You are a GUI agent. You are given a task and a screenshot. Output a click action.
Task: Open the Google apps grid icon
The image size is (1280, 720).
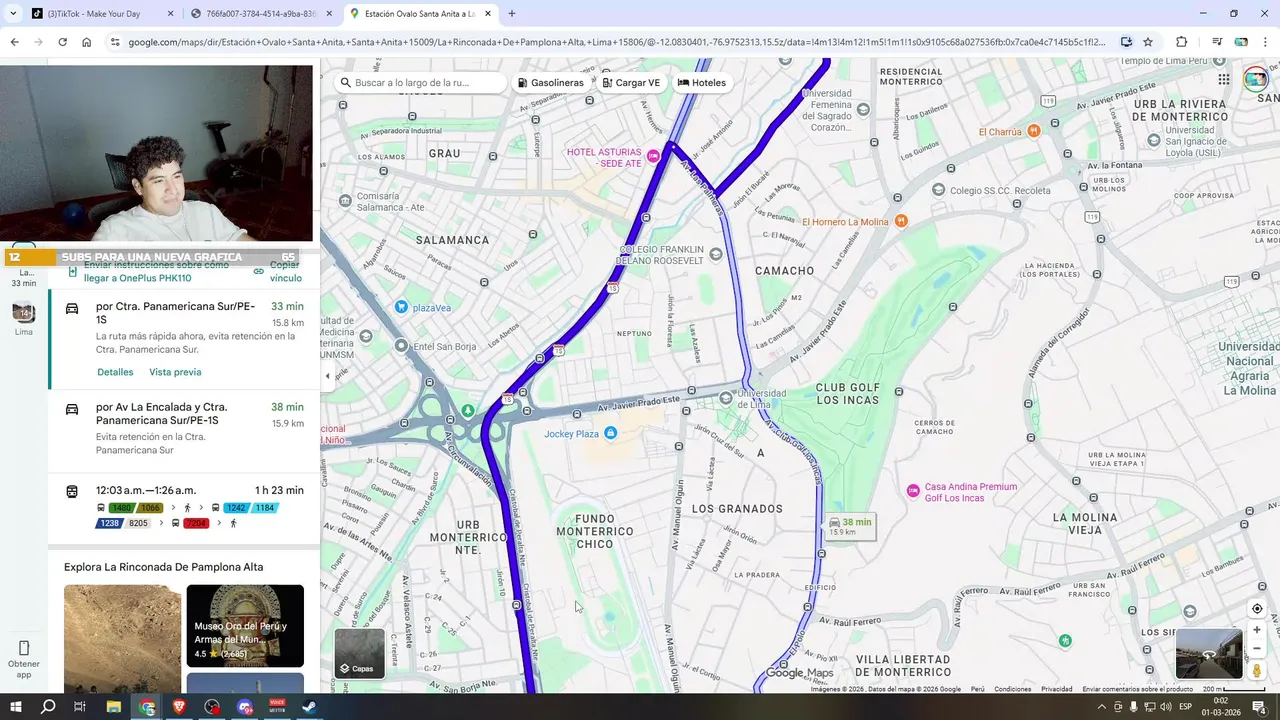(1224, 80)
